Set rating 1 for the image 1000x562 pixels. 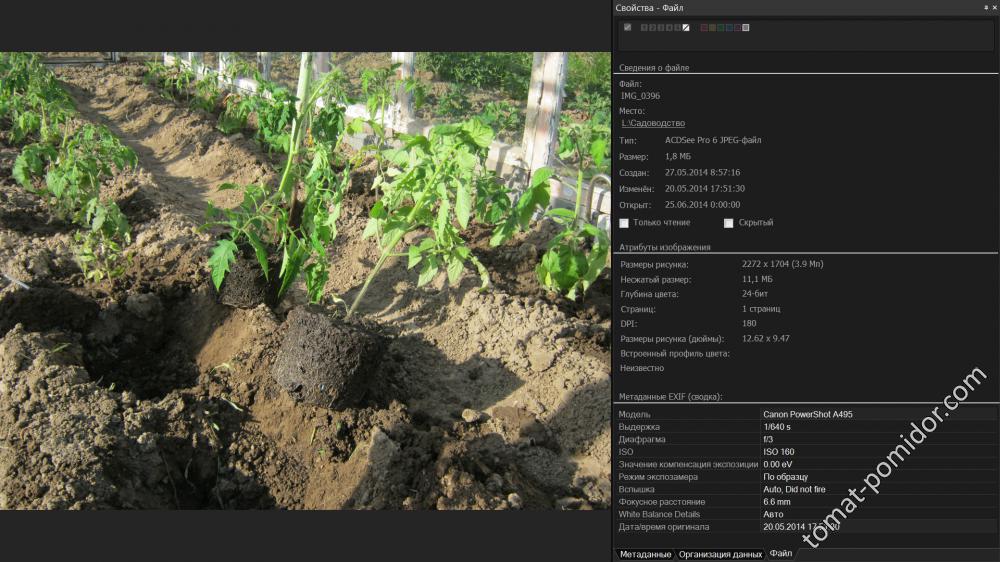(x=644, y=27)
